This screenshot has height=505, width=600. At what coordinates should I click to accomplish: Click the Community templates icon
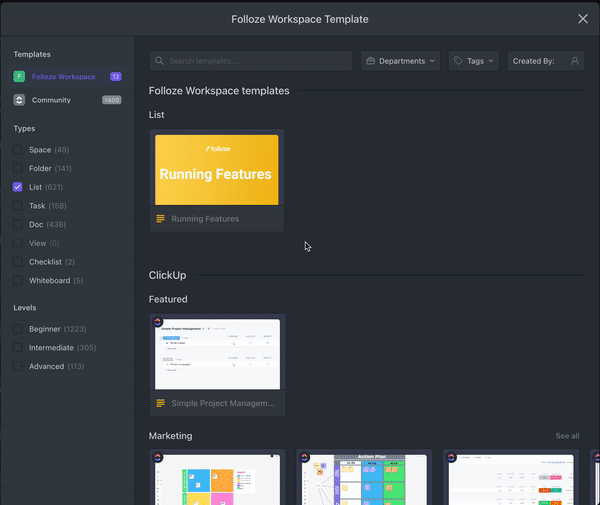[x=19, y=100]
